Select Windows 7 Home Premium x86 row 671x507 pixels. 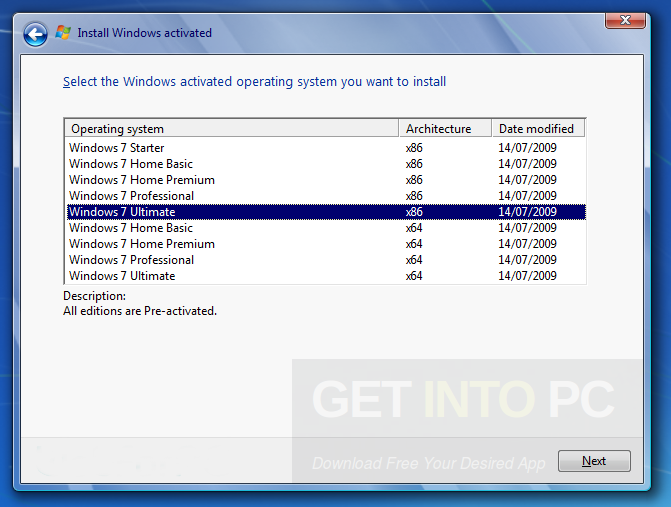point(326,180)
